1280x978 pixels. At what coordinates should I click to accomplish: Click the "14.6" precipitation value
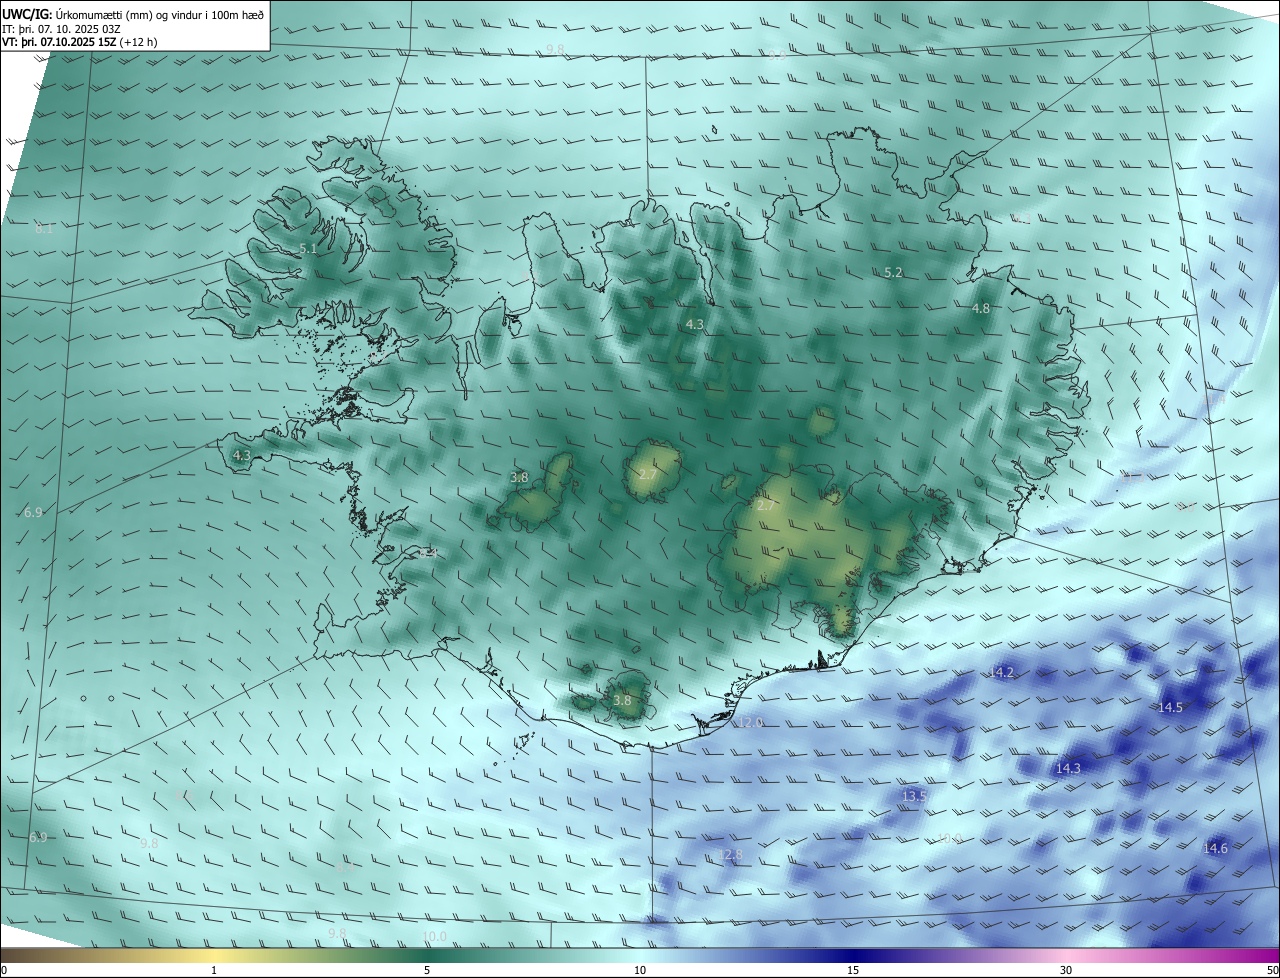(1215, 849)
